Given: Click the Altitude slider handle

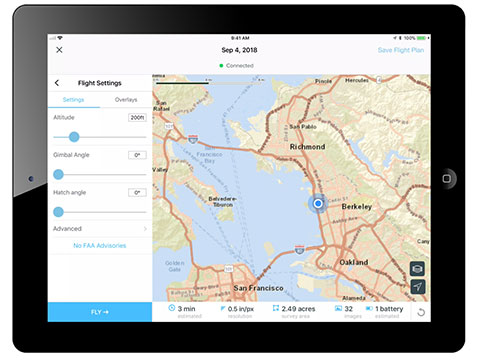Looking at the screenshot, I should [74, 137].
